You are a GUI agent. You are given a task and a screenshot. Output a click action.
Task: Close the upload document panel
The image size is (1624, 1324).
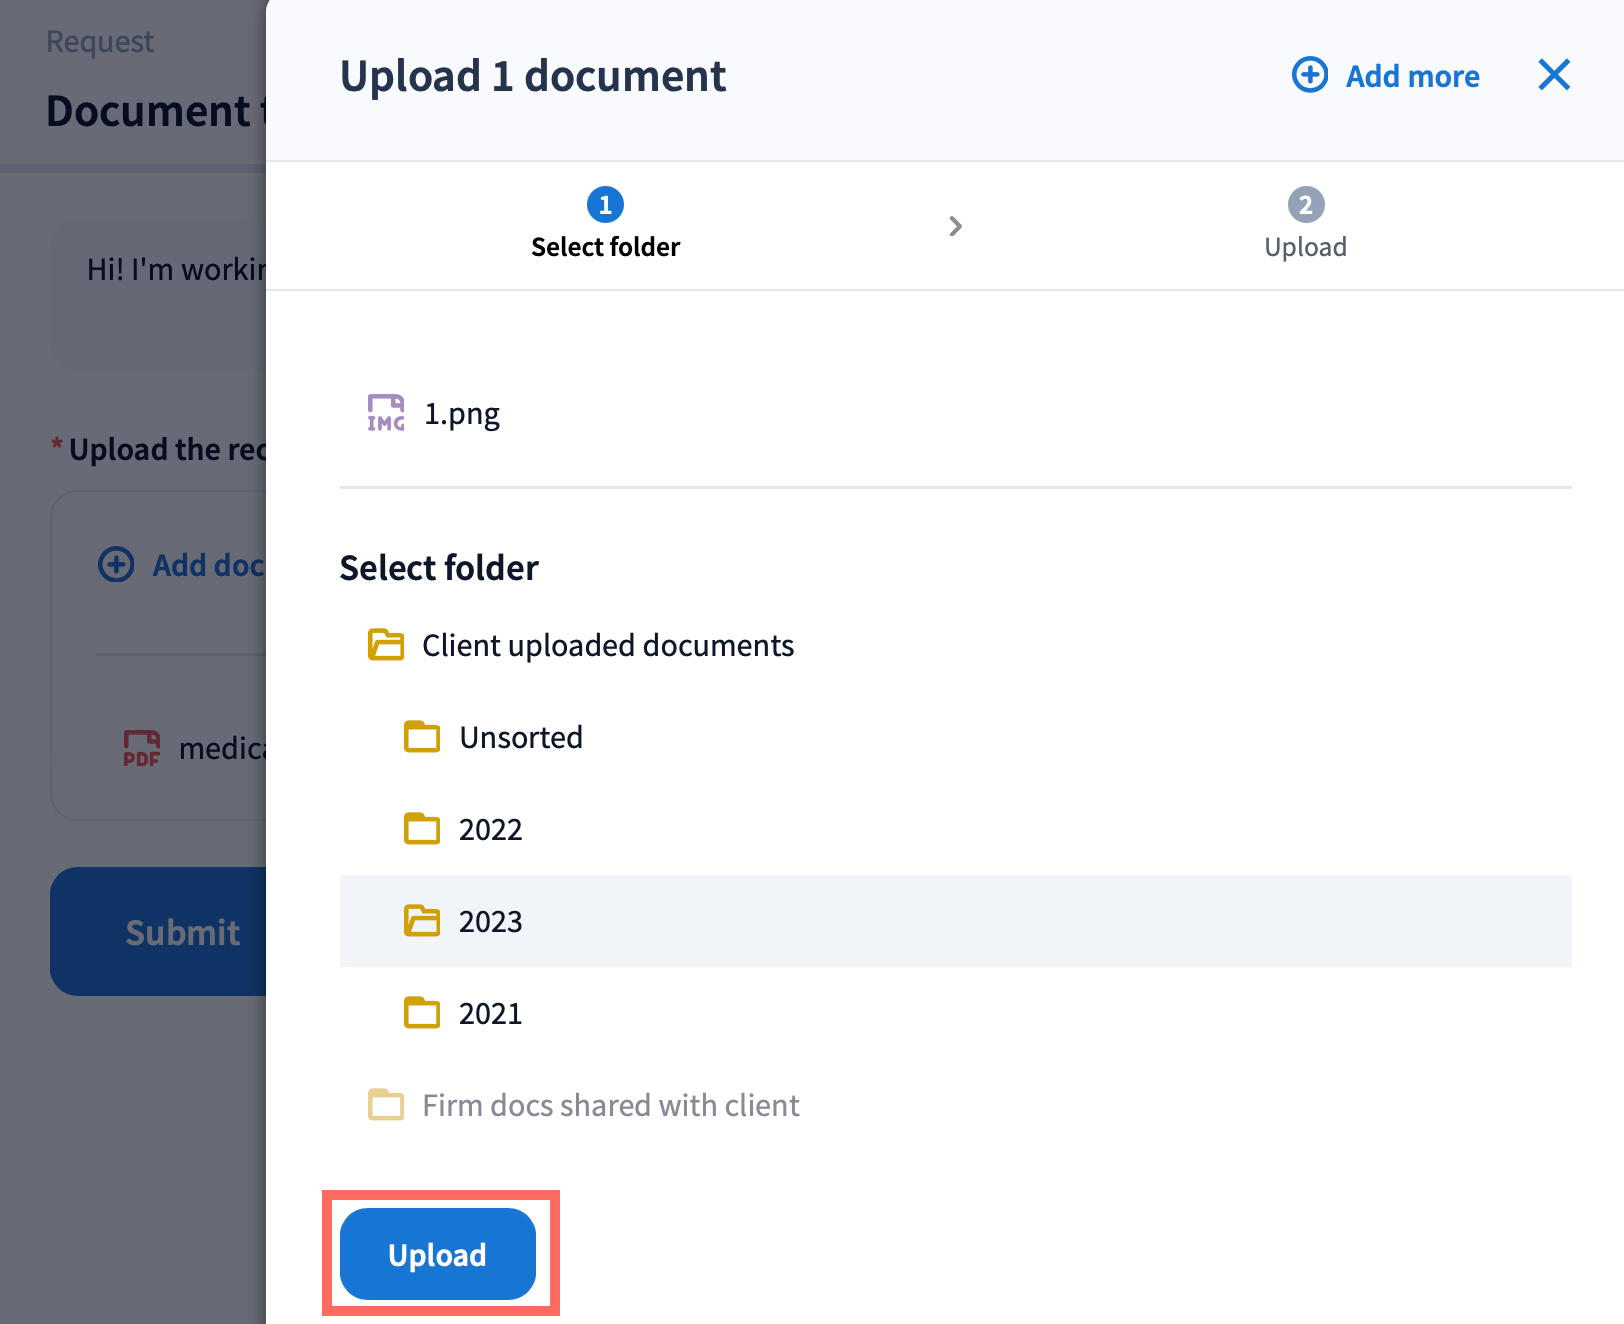pos(1553,75)
